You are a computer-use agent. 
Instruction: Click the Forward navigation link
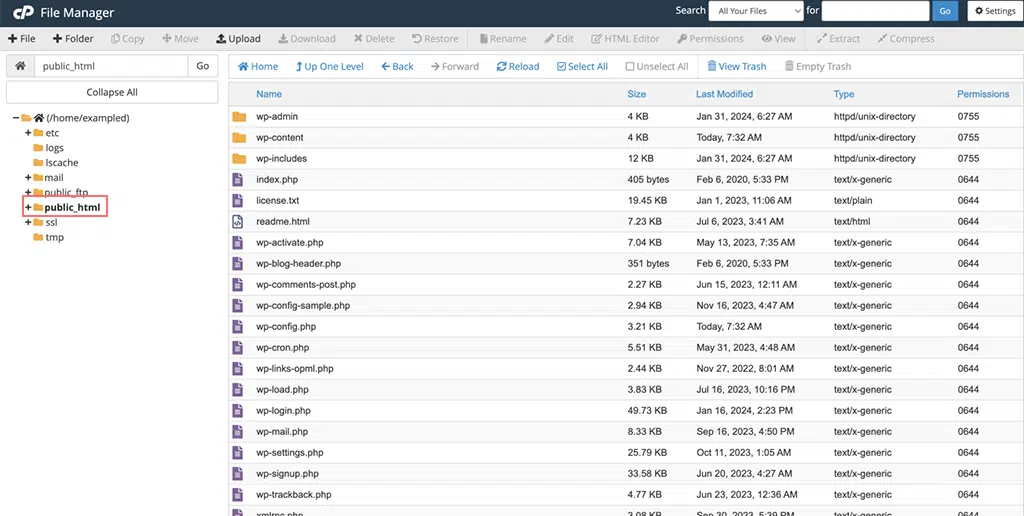tap(455, 66)
